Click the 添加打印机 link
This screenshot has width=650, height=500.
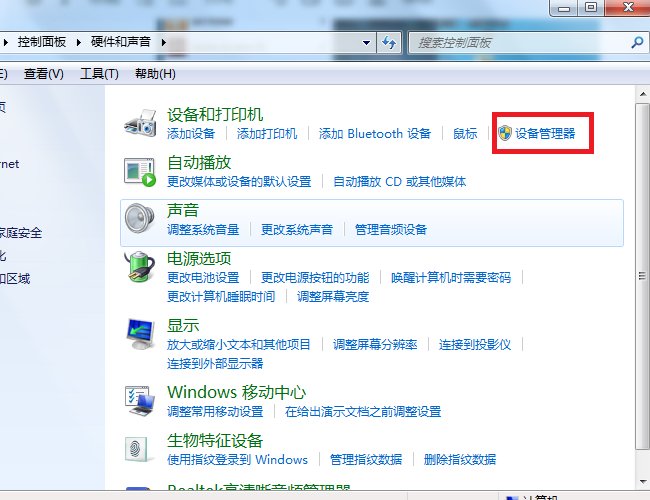[x=267, y=133]
